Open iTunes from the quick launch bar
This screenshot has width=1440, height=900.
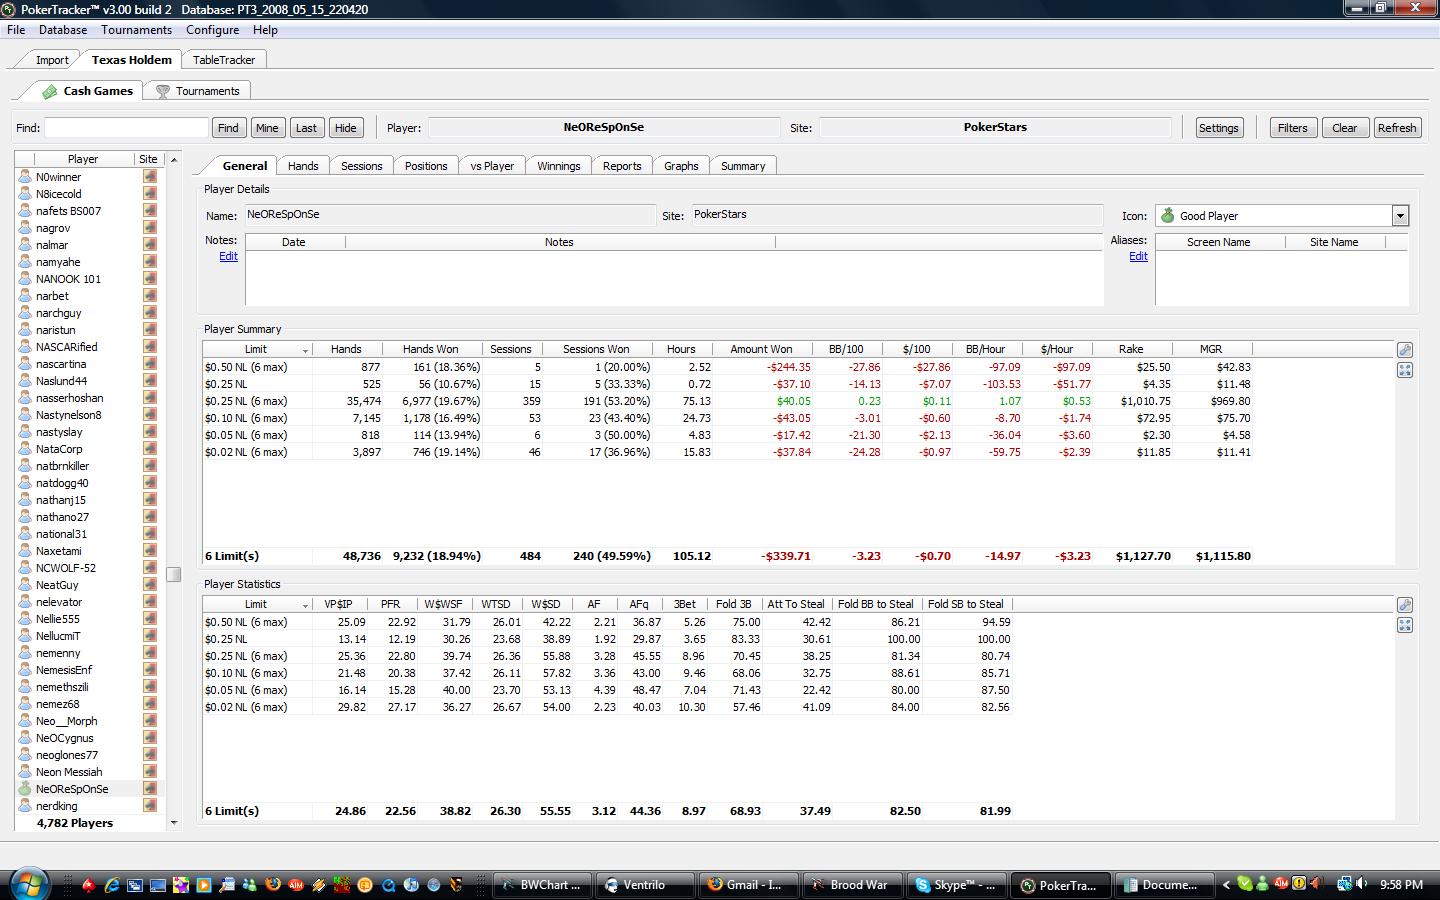click(x=411, y=885)
